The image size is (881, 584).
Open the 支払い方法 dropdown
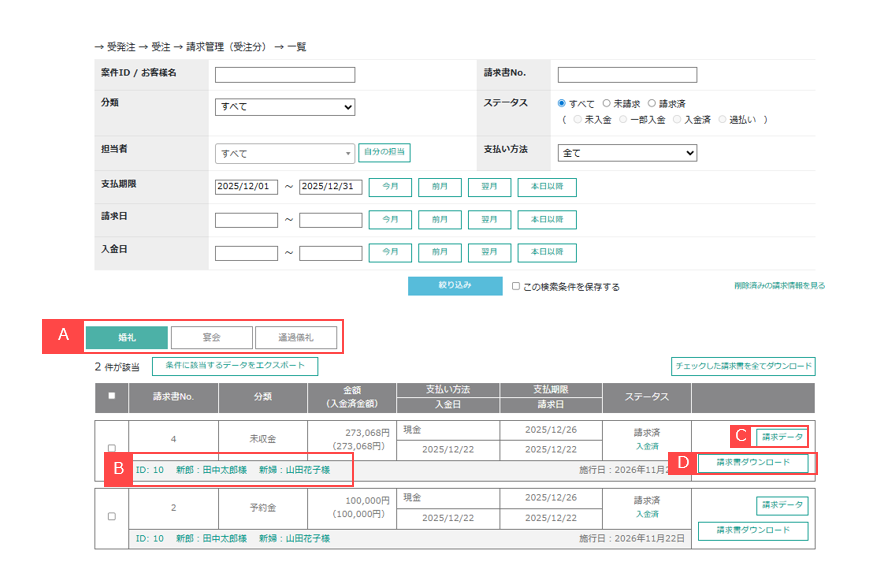coord(627,153)
